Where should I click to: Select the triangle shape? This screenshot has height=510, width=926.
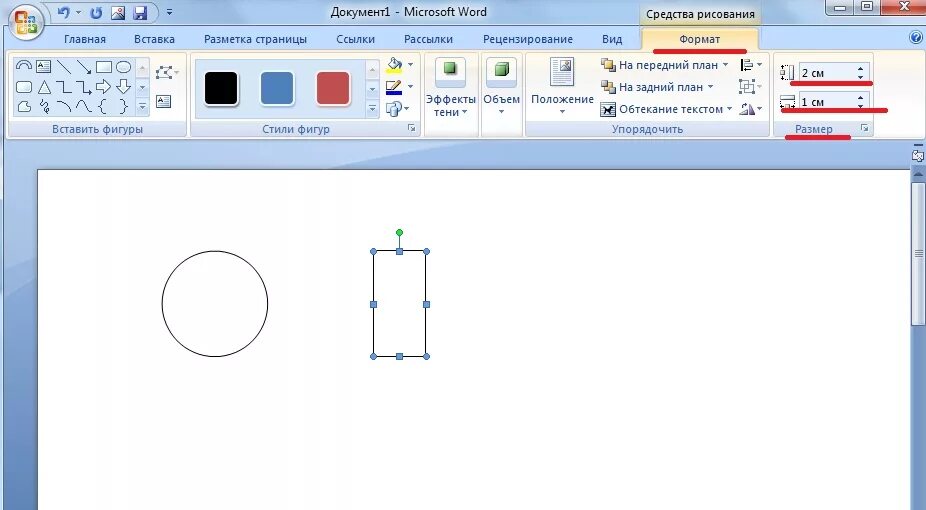click(44, 87)
